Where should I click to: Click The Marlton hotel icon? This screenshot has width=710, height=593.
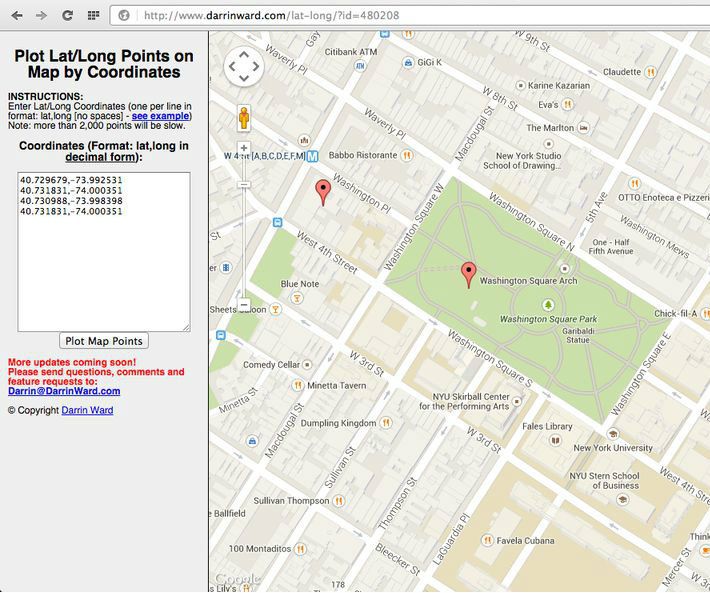584,128
